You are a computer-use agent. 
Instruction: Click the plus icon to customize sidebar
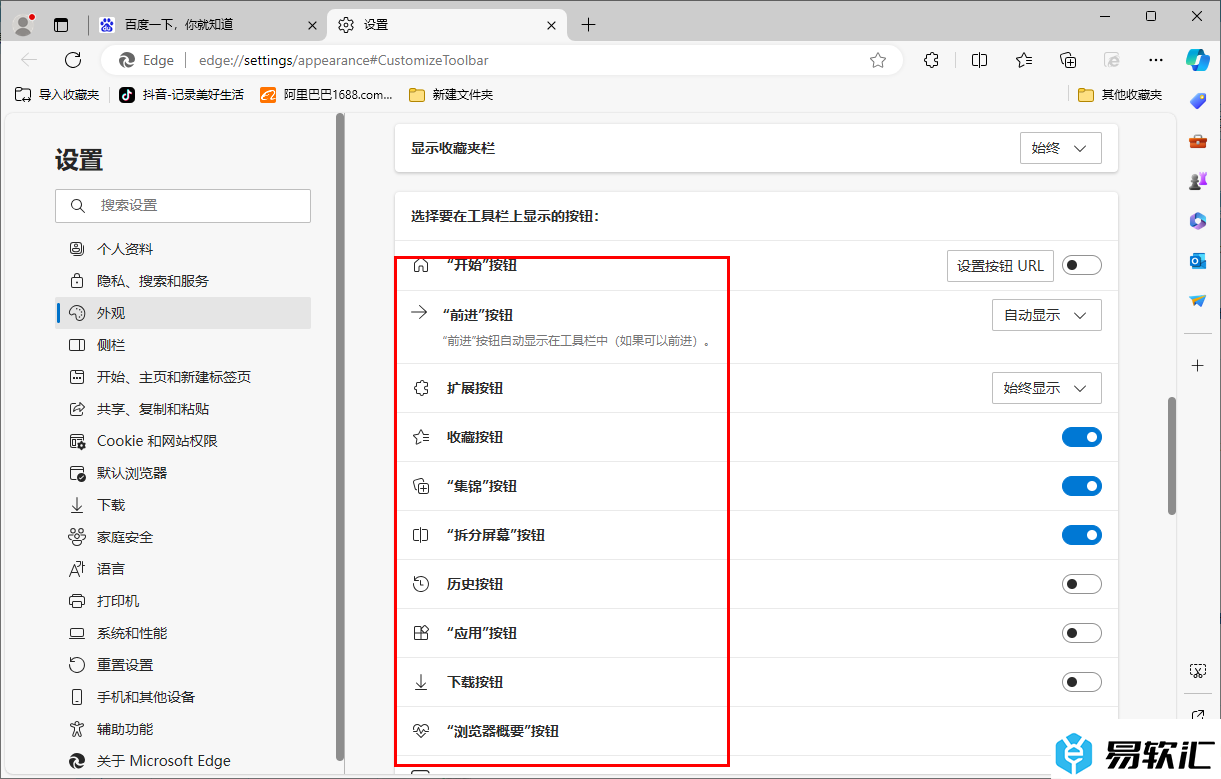click(1198, 366)
